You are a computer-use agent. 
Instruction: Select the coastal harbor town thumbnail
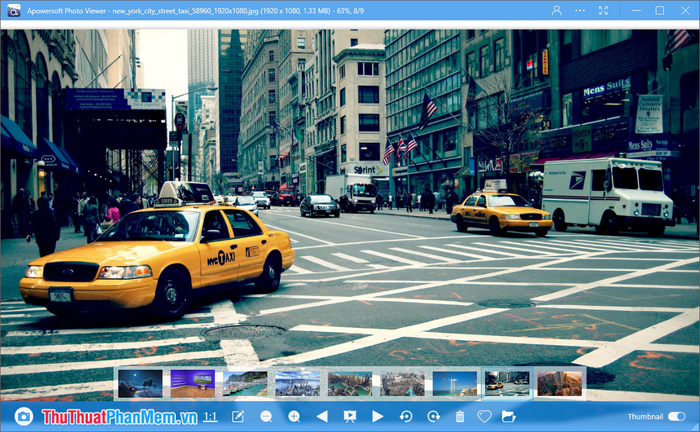[x=245, y=383]
